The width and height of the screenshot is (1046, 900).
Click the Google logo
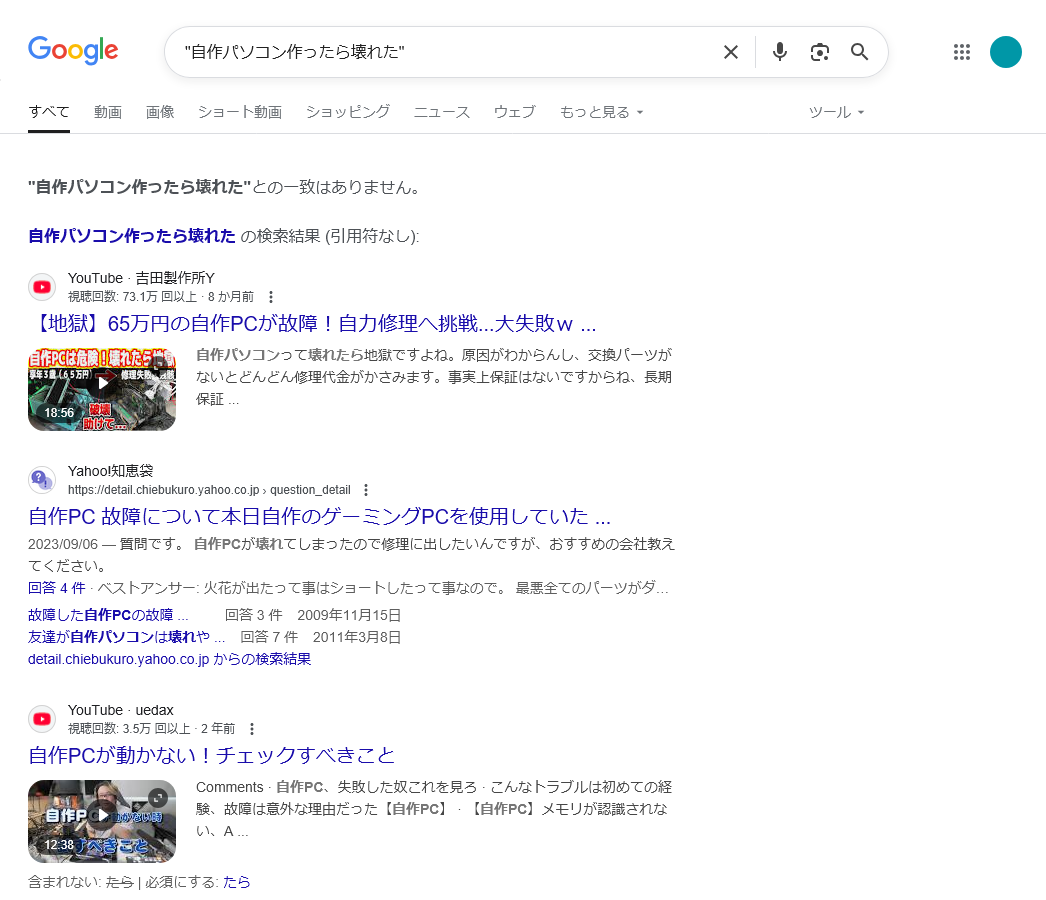(73, 51)
